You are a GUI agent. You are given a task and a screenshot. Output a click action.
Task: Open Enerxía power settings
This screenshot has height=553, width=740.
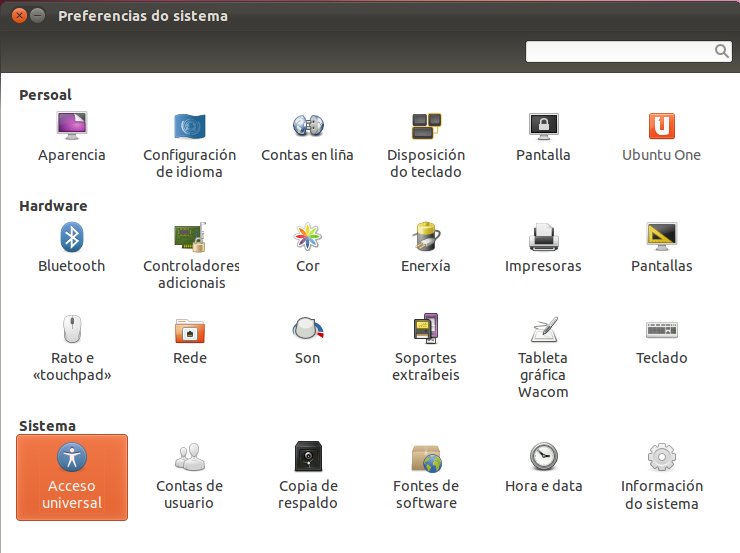pos(426,248)
